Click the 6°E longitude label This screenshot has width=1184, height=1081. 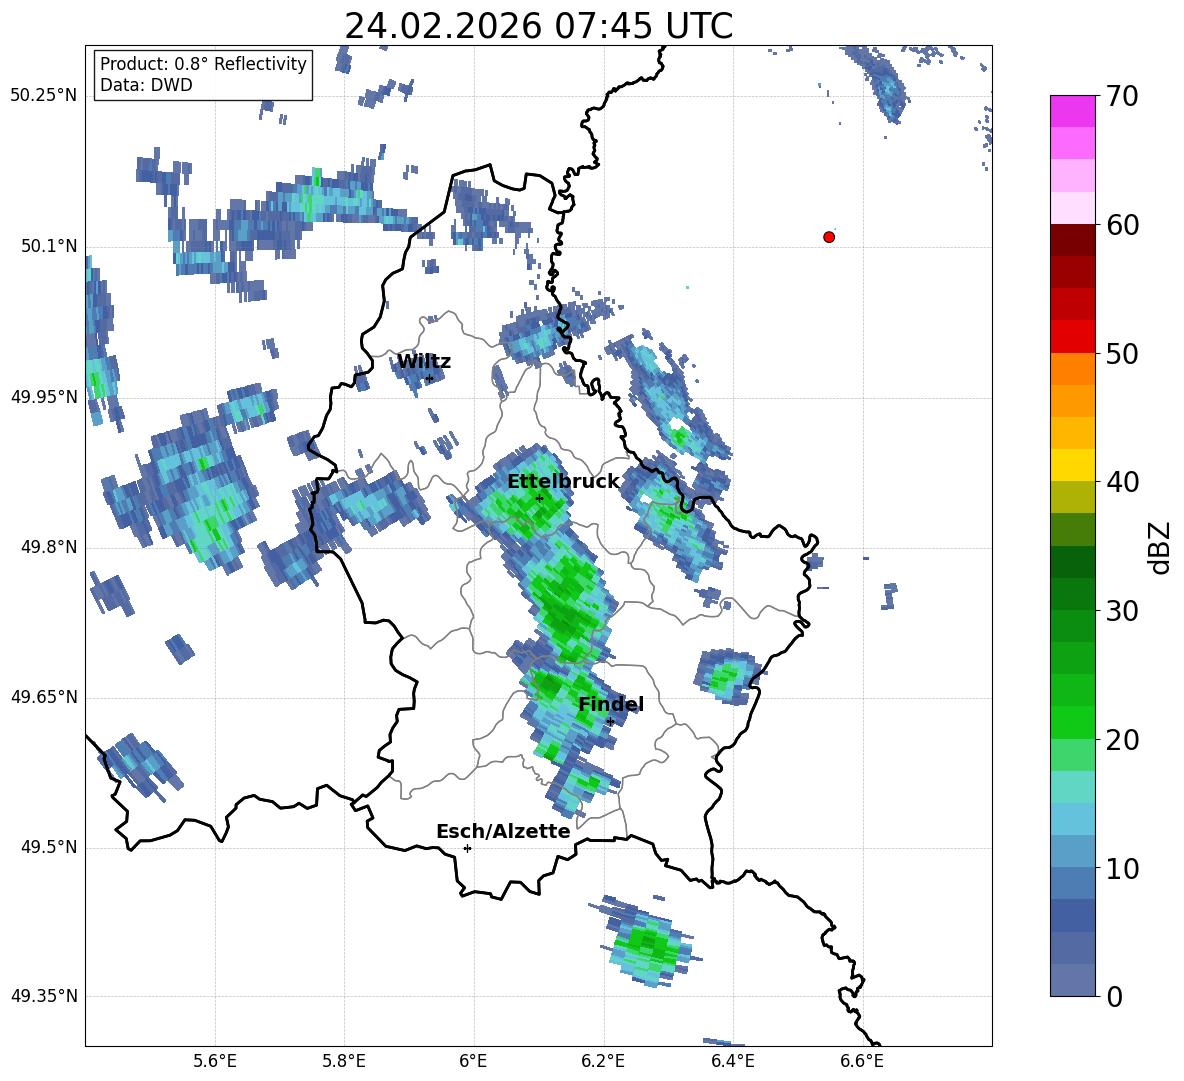coord(473,1061)
